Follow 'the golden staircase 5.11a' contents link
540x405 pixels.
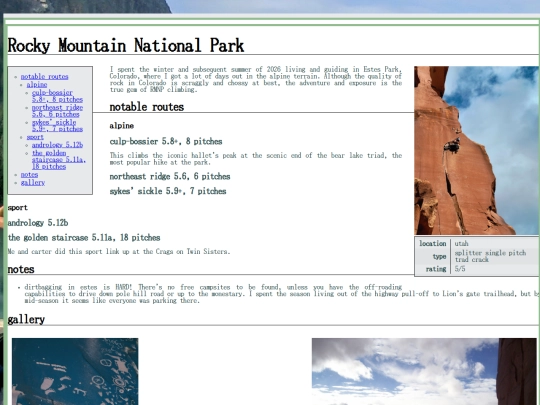[x=59, y=160]
